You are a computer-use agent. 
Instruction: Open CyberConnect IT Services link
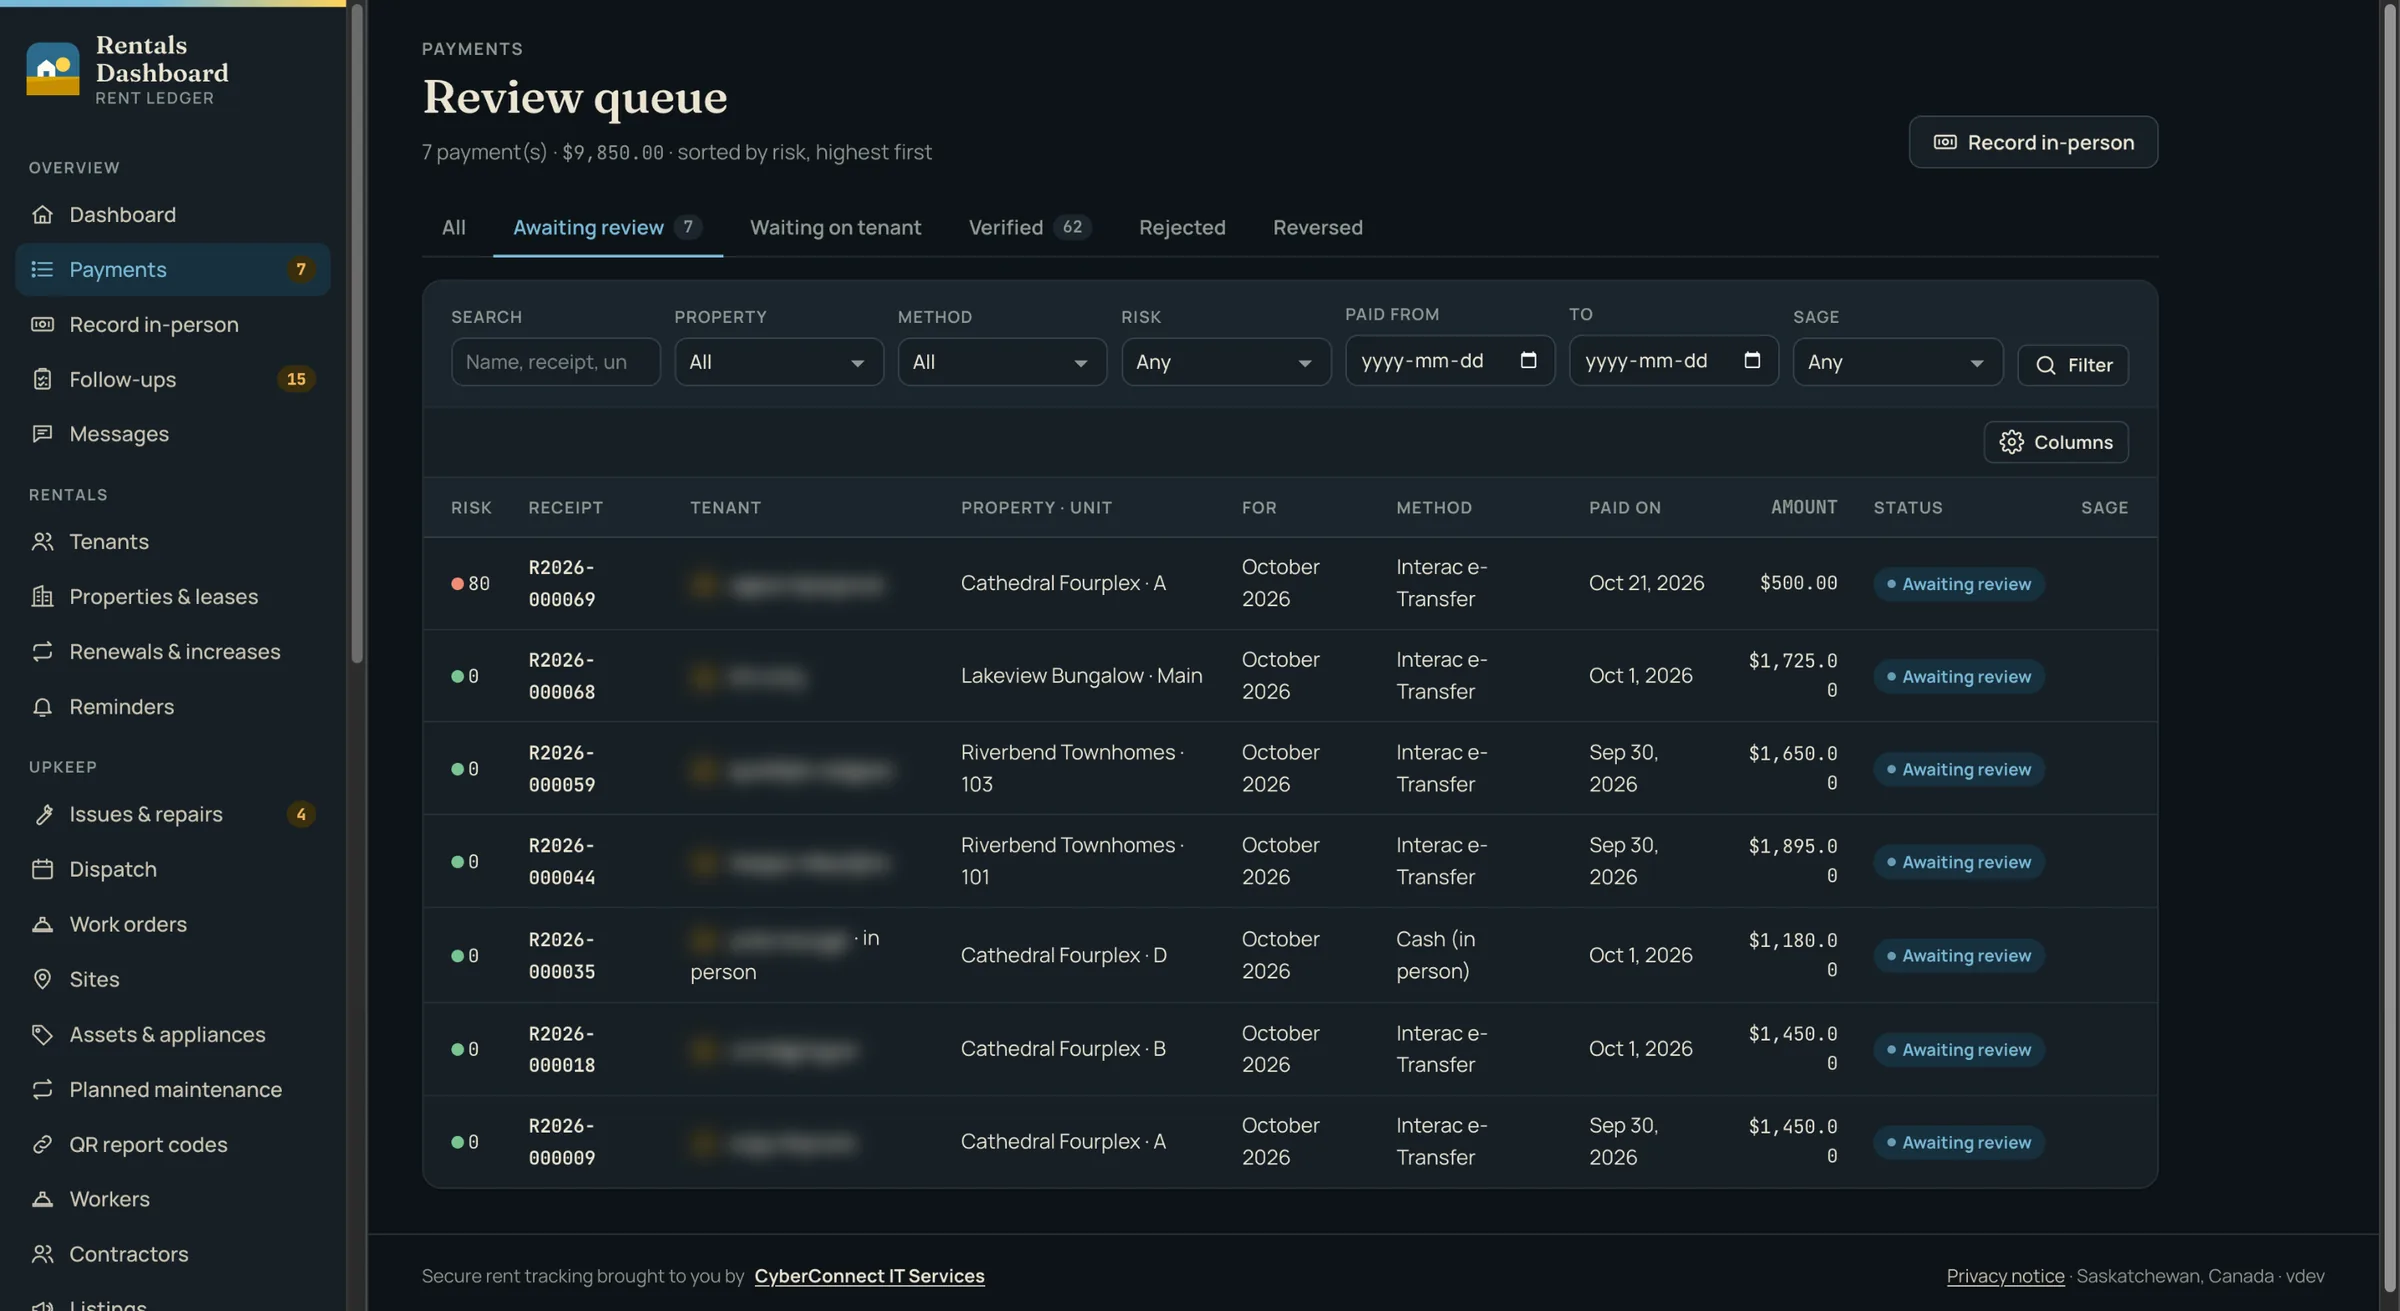[x=869, y=1276]
